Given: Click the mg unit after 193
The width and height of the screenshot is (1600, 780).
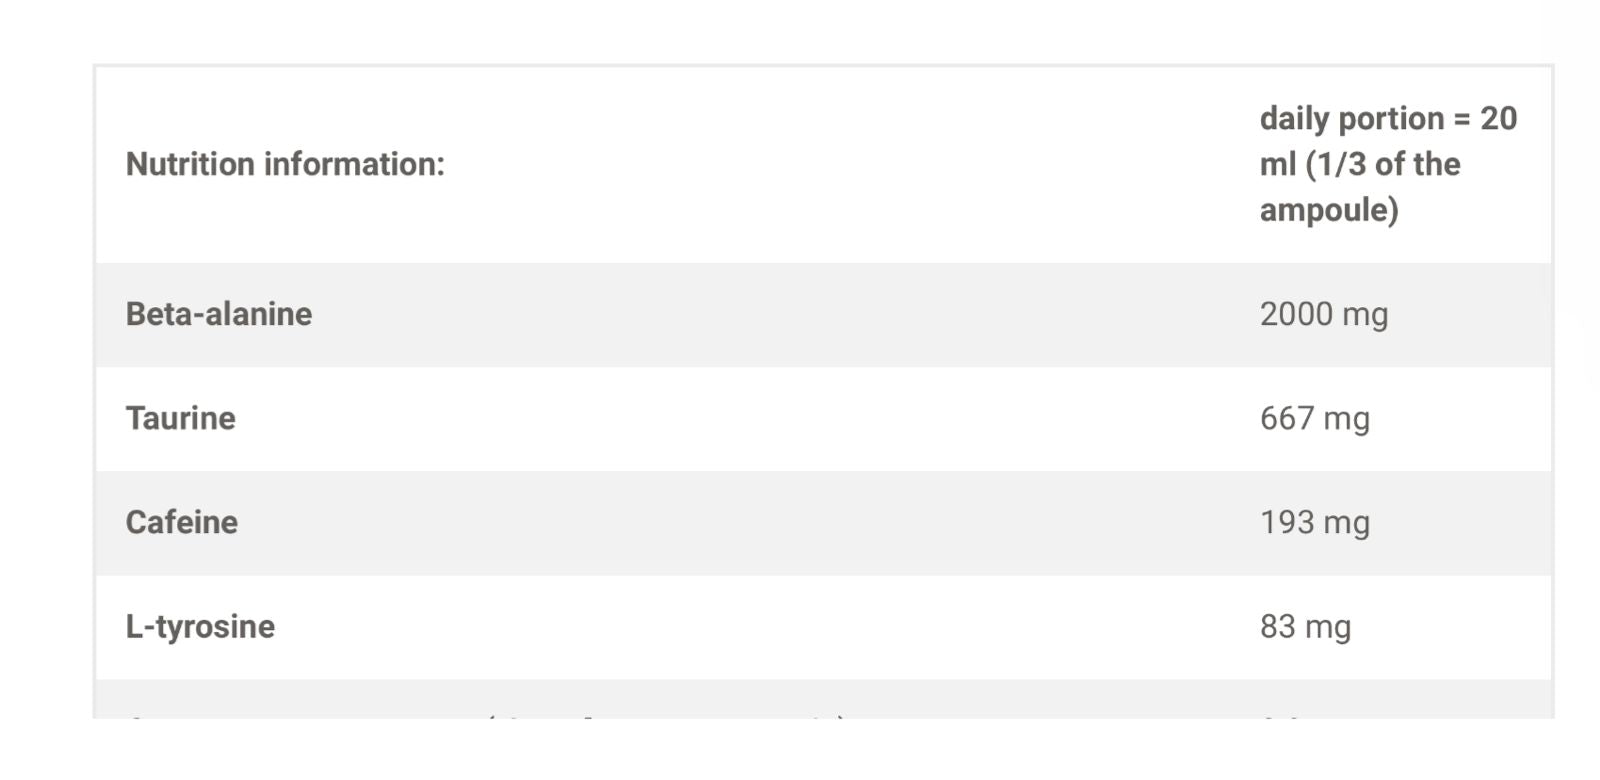Looking at the screenshot, I should click(x=1347, y=523).
